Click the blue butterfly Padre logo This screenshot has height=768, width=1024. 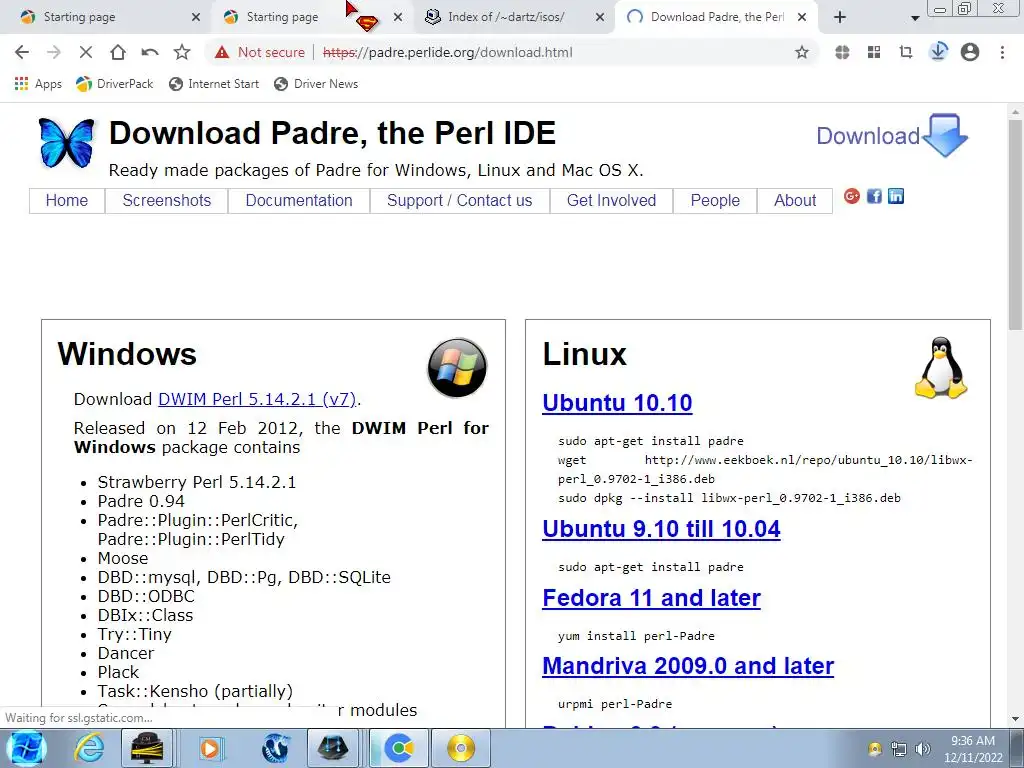66,142
